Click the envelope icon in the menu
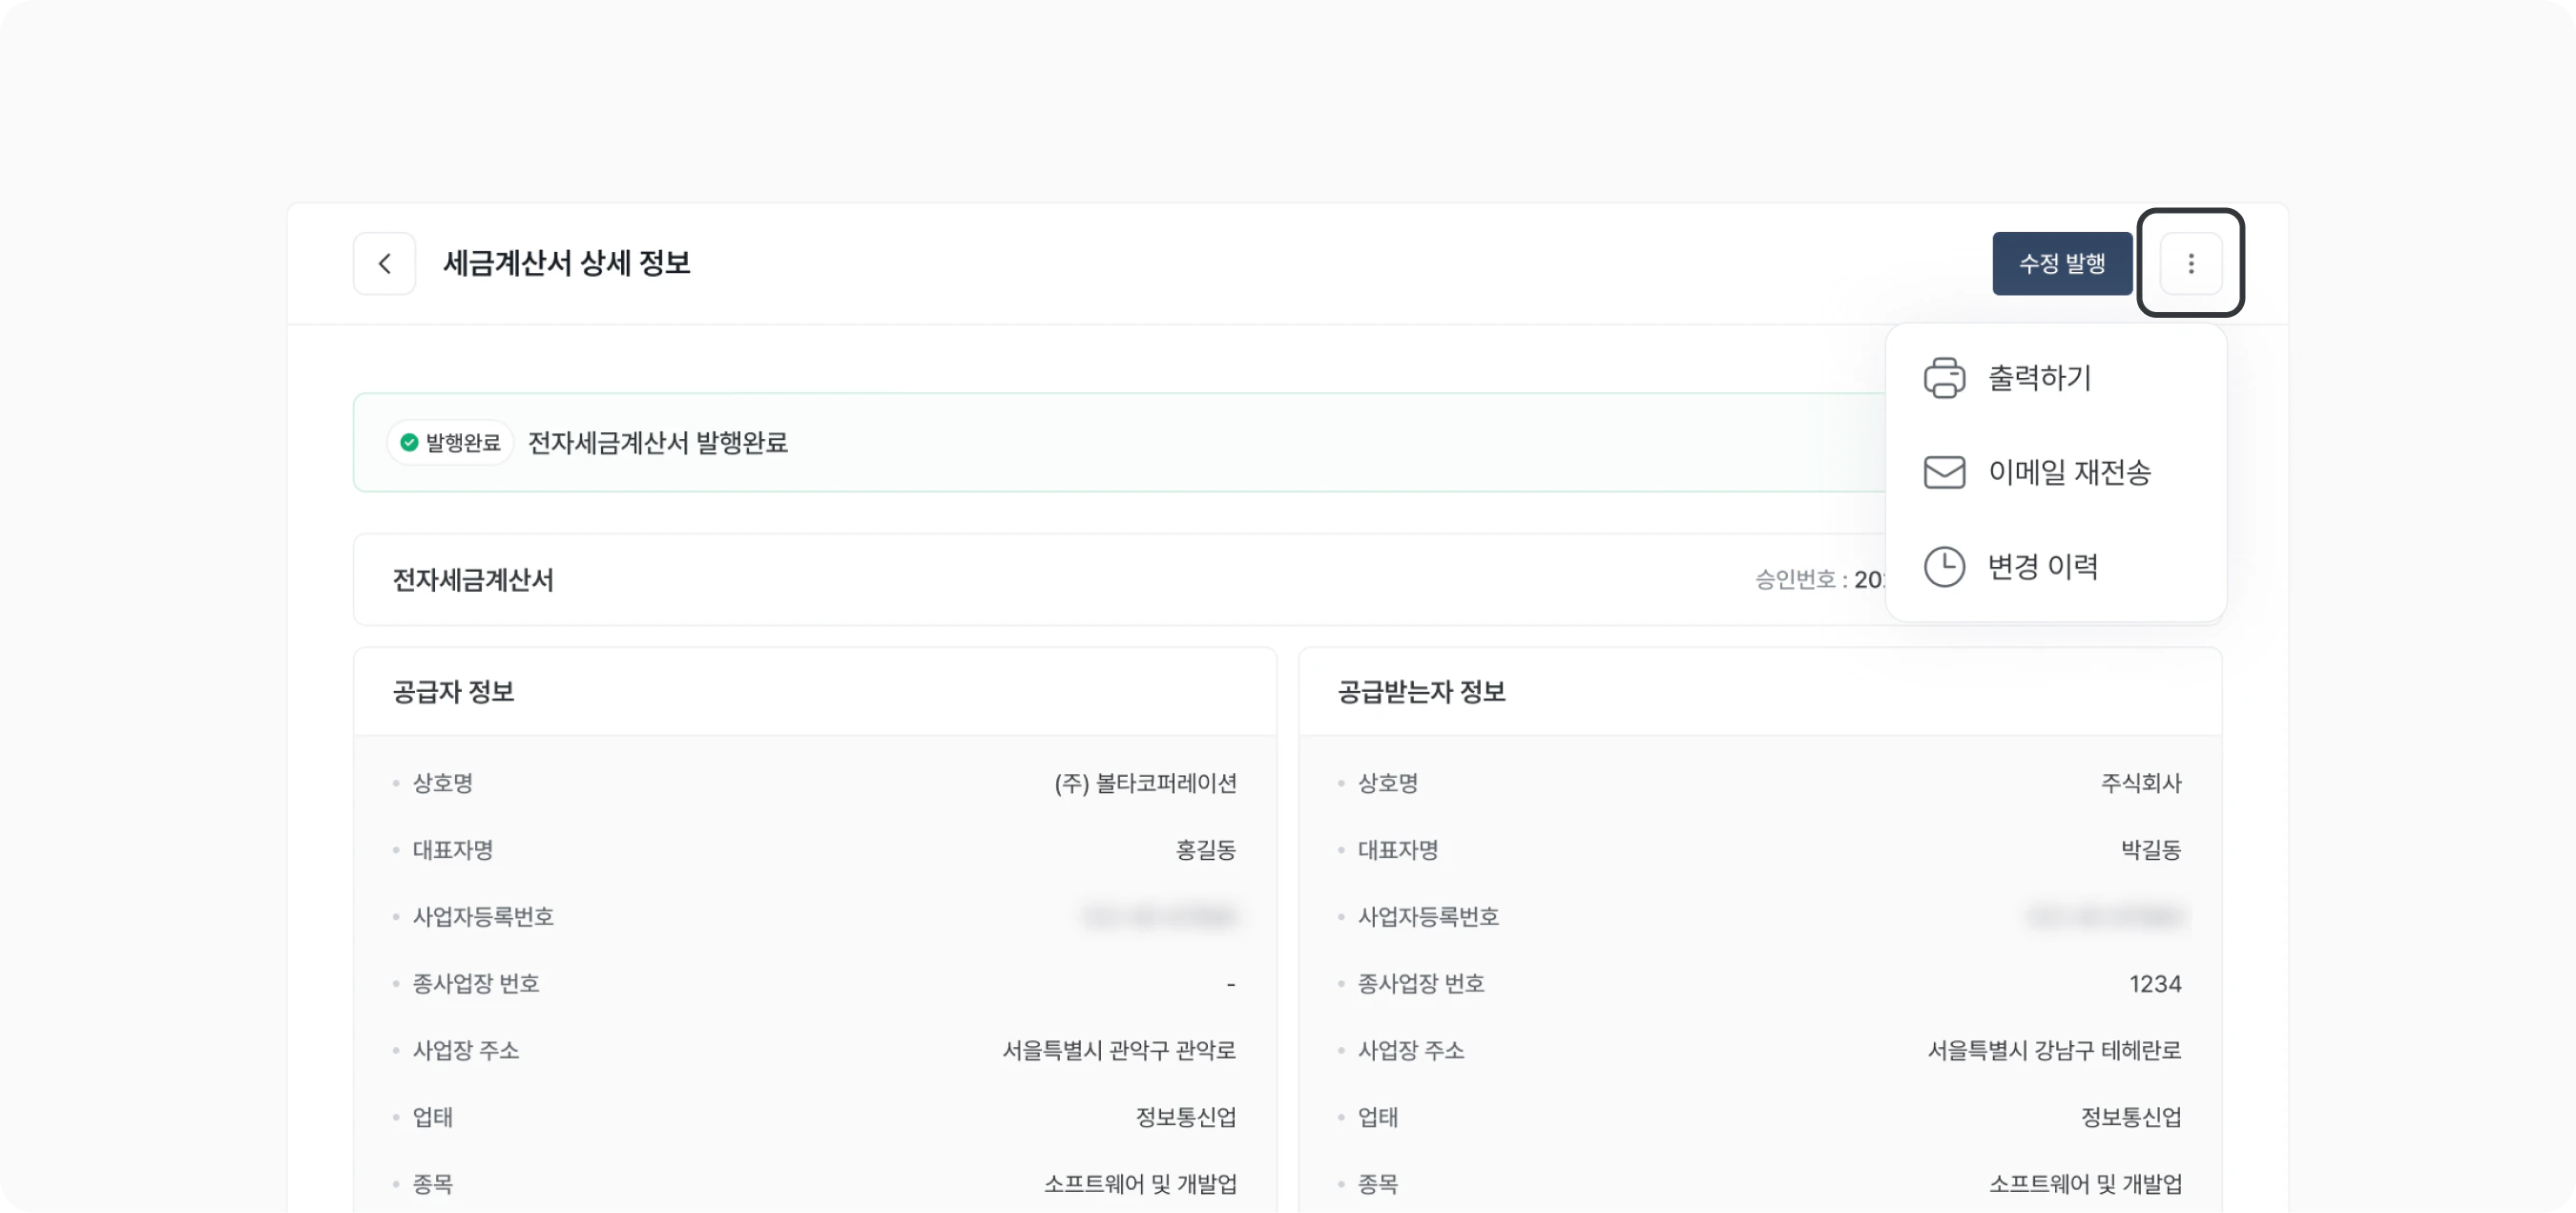 coord(1944,472)
